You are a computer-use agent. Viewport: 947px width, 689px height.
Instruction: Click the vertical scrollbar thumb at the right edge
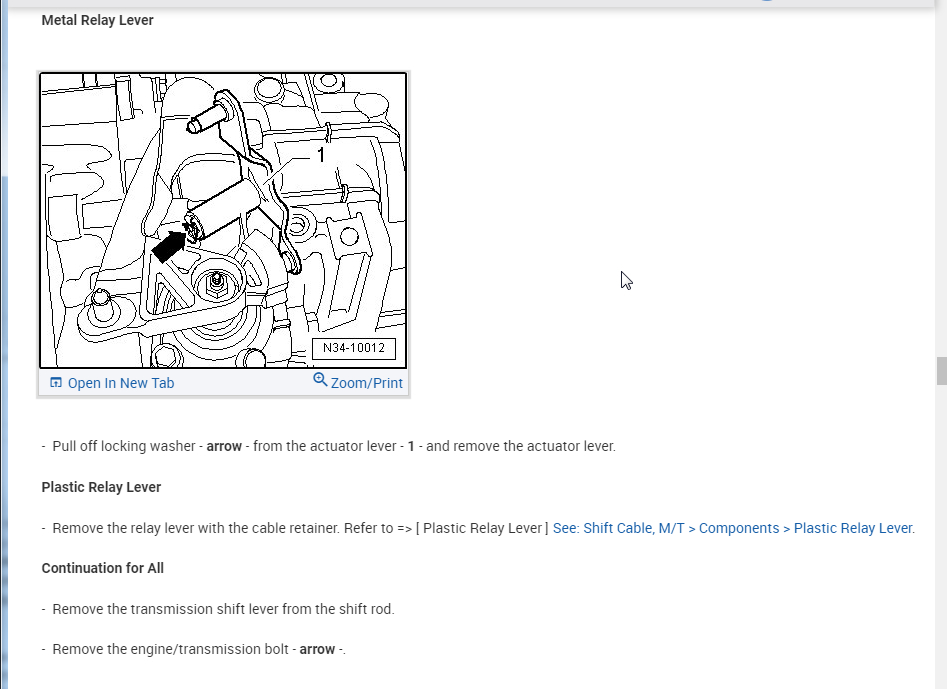(x=942, y=371)
